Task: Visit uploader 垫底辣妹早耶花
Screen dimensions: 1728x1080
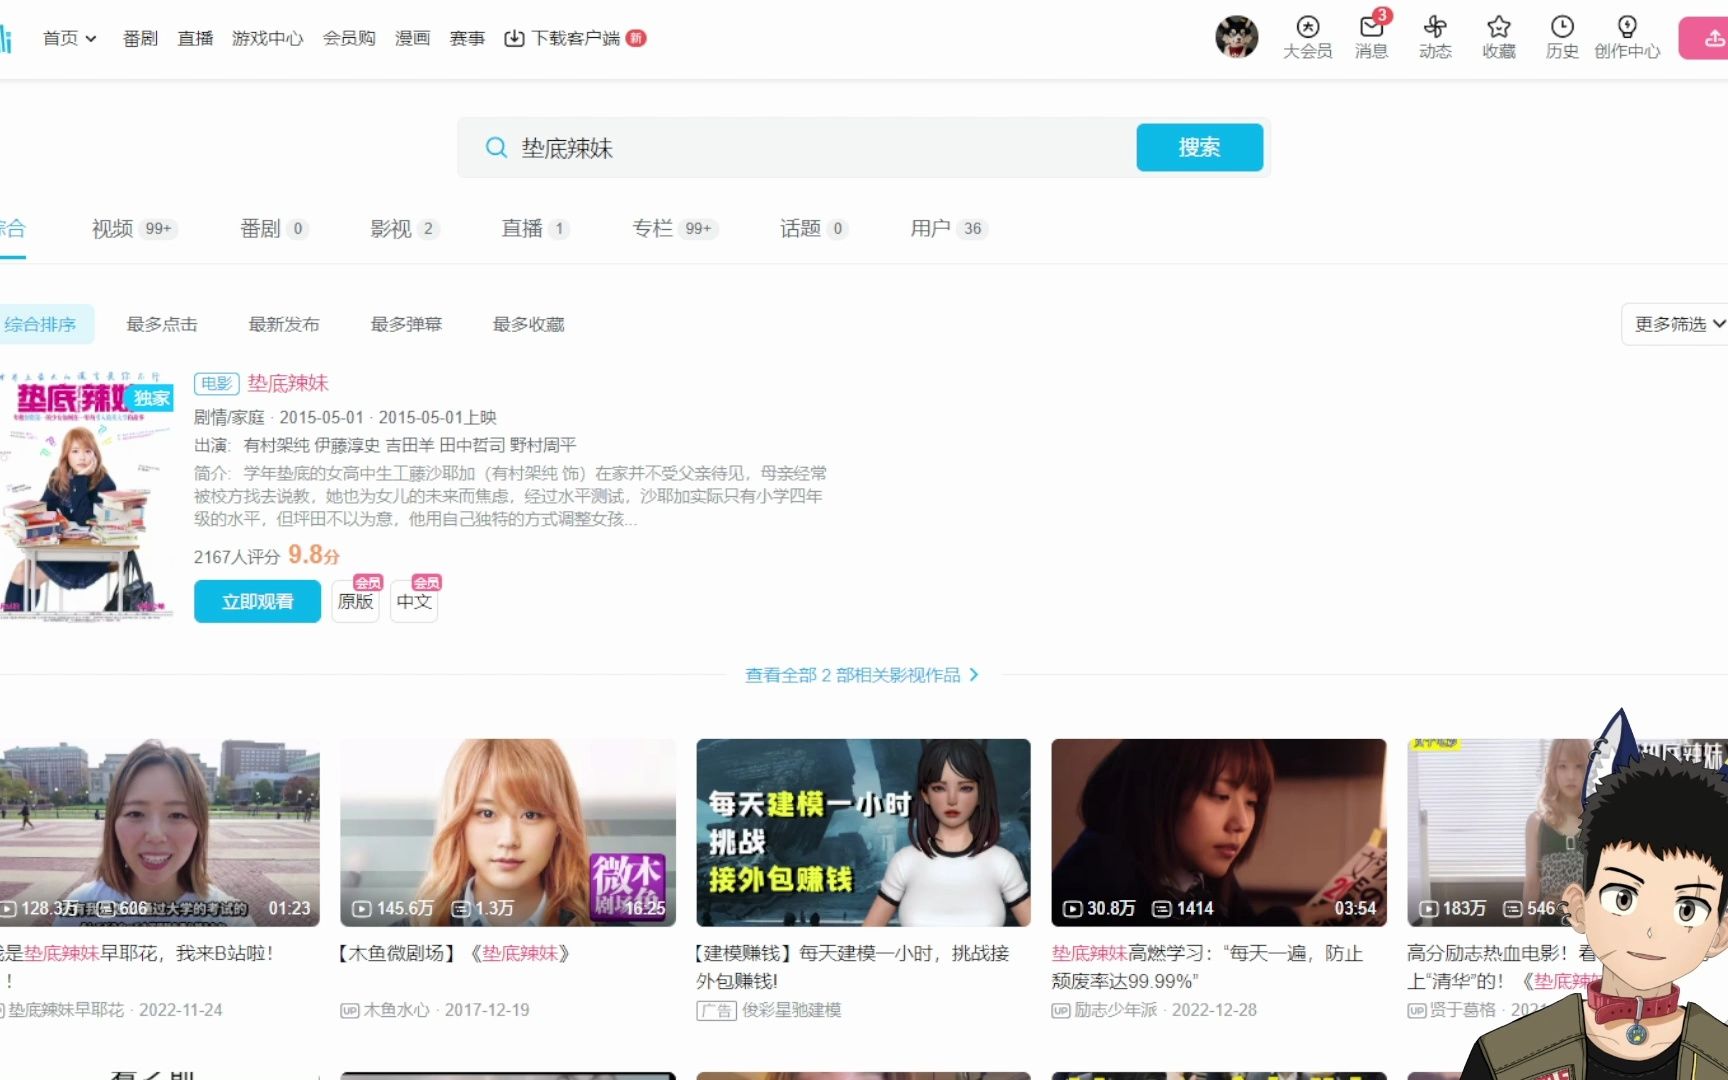Action: pos(66,1010)
